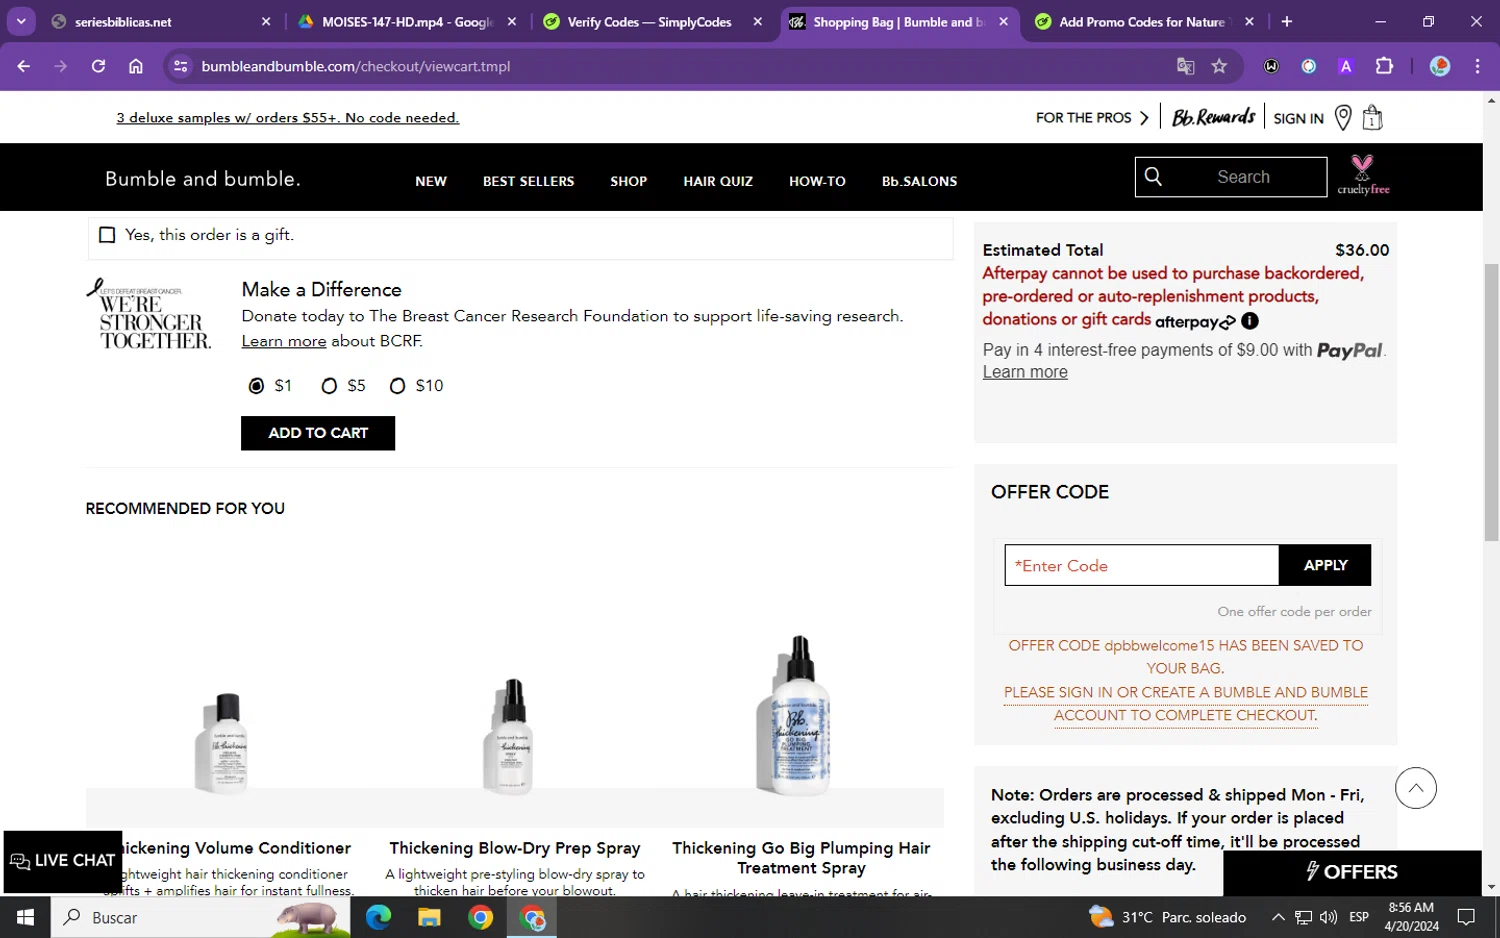Click ADD TO CART donation button
The image size is (1500, 938).
pyautogui.click(x=318, y=433)
